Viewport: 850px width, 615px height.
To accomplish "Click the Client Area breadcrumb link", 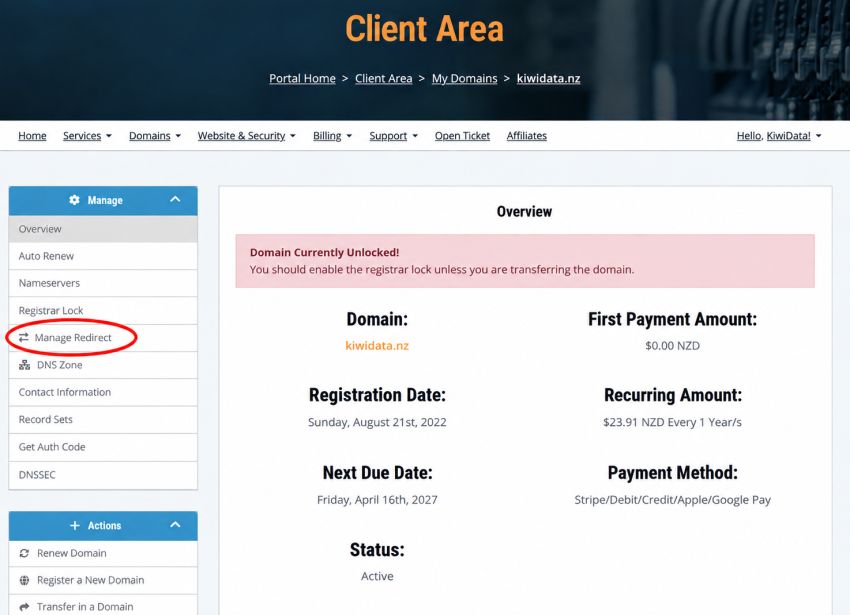I will (383, 79).
